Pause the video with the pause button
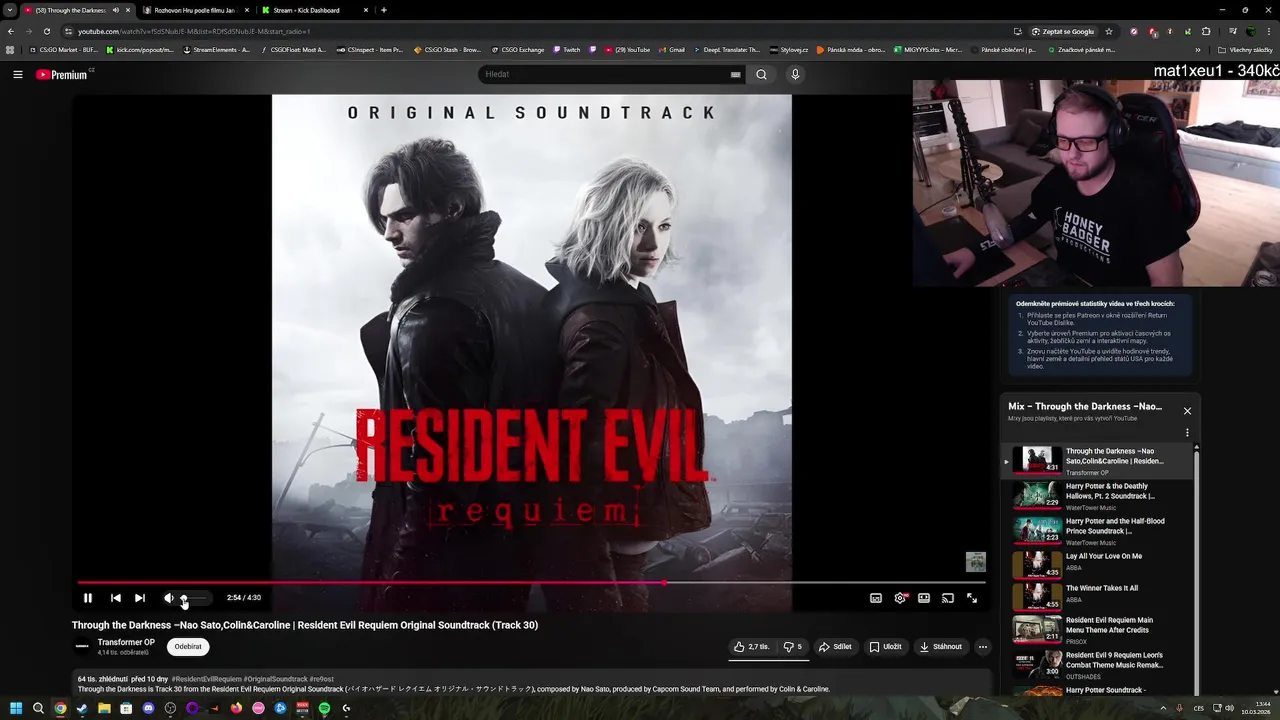The image size is (1280, 720). pos(88,598)
